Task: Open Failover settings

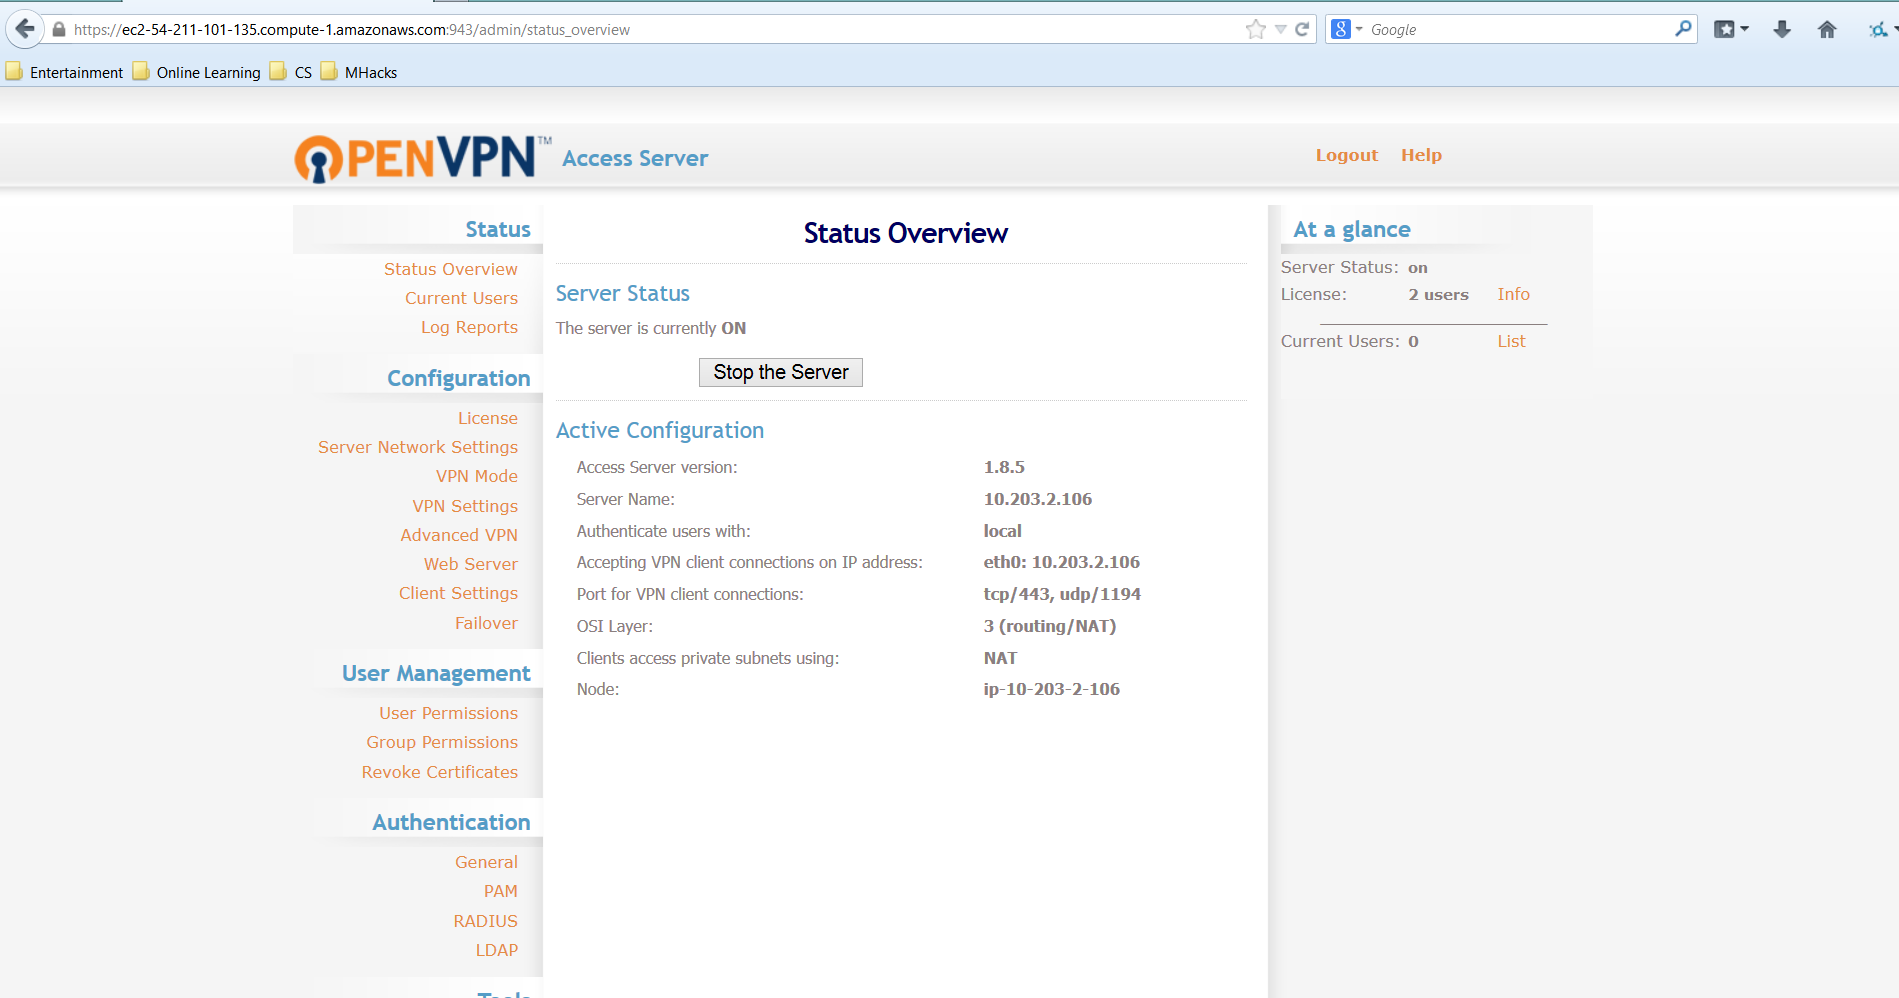Action: (x=486, y=623)
